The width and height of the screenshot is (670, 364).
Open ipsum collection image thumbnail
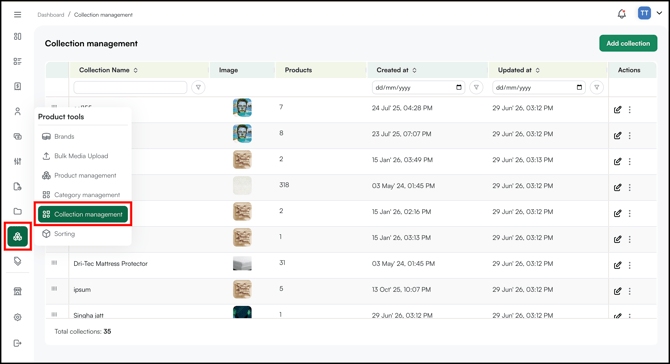tap(242, 289)
